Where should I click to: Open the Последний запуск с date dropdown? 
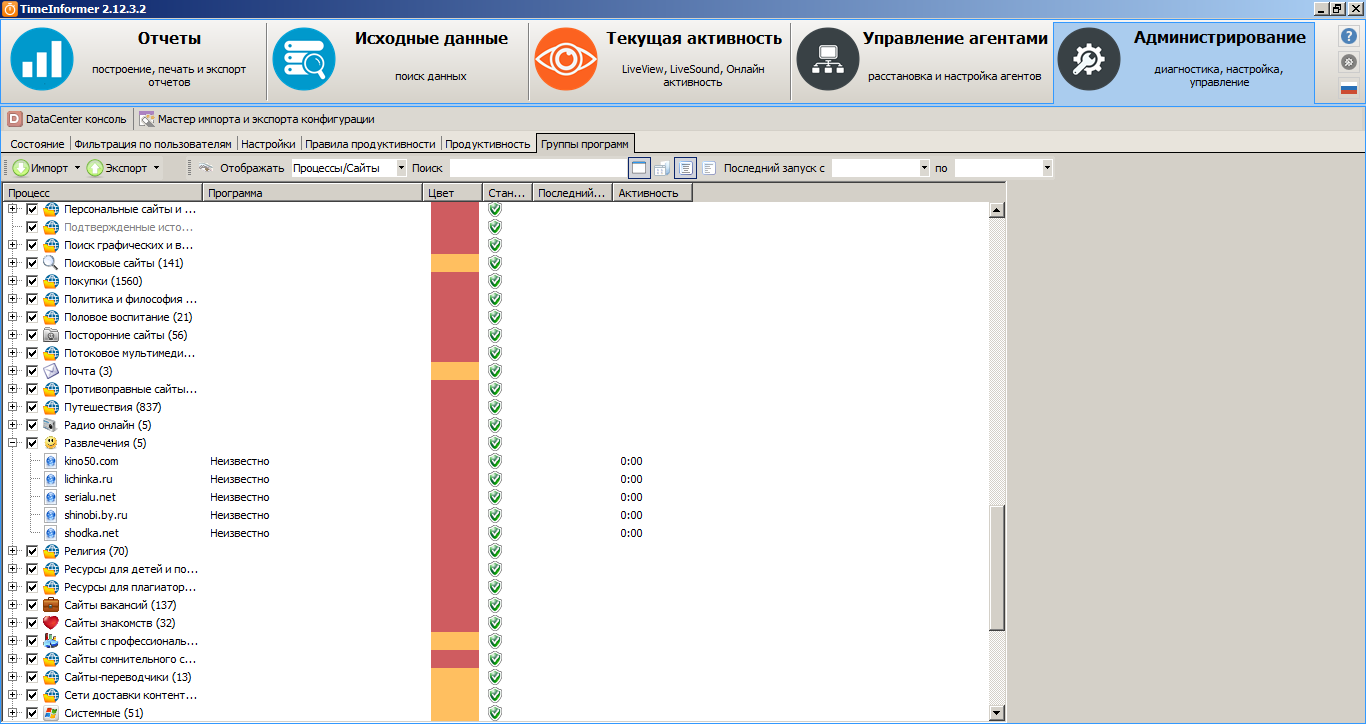(924, 168)
